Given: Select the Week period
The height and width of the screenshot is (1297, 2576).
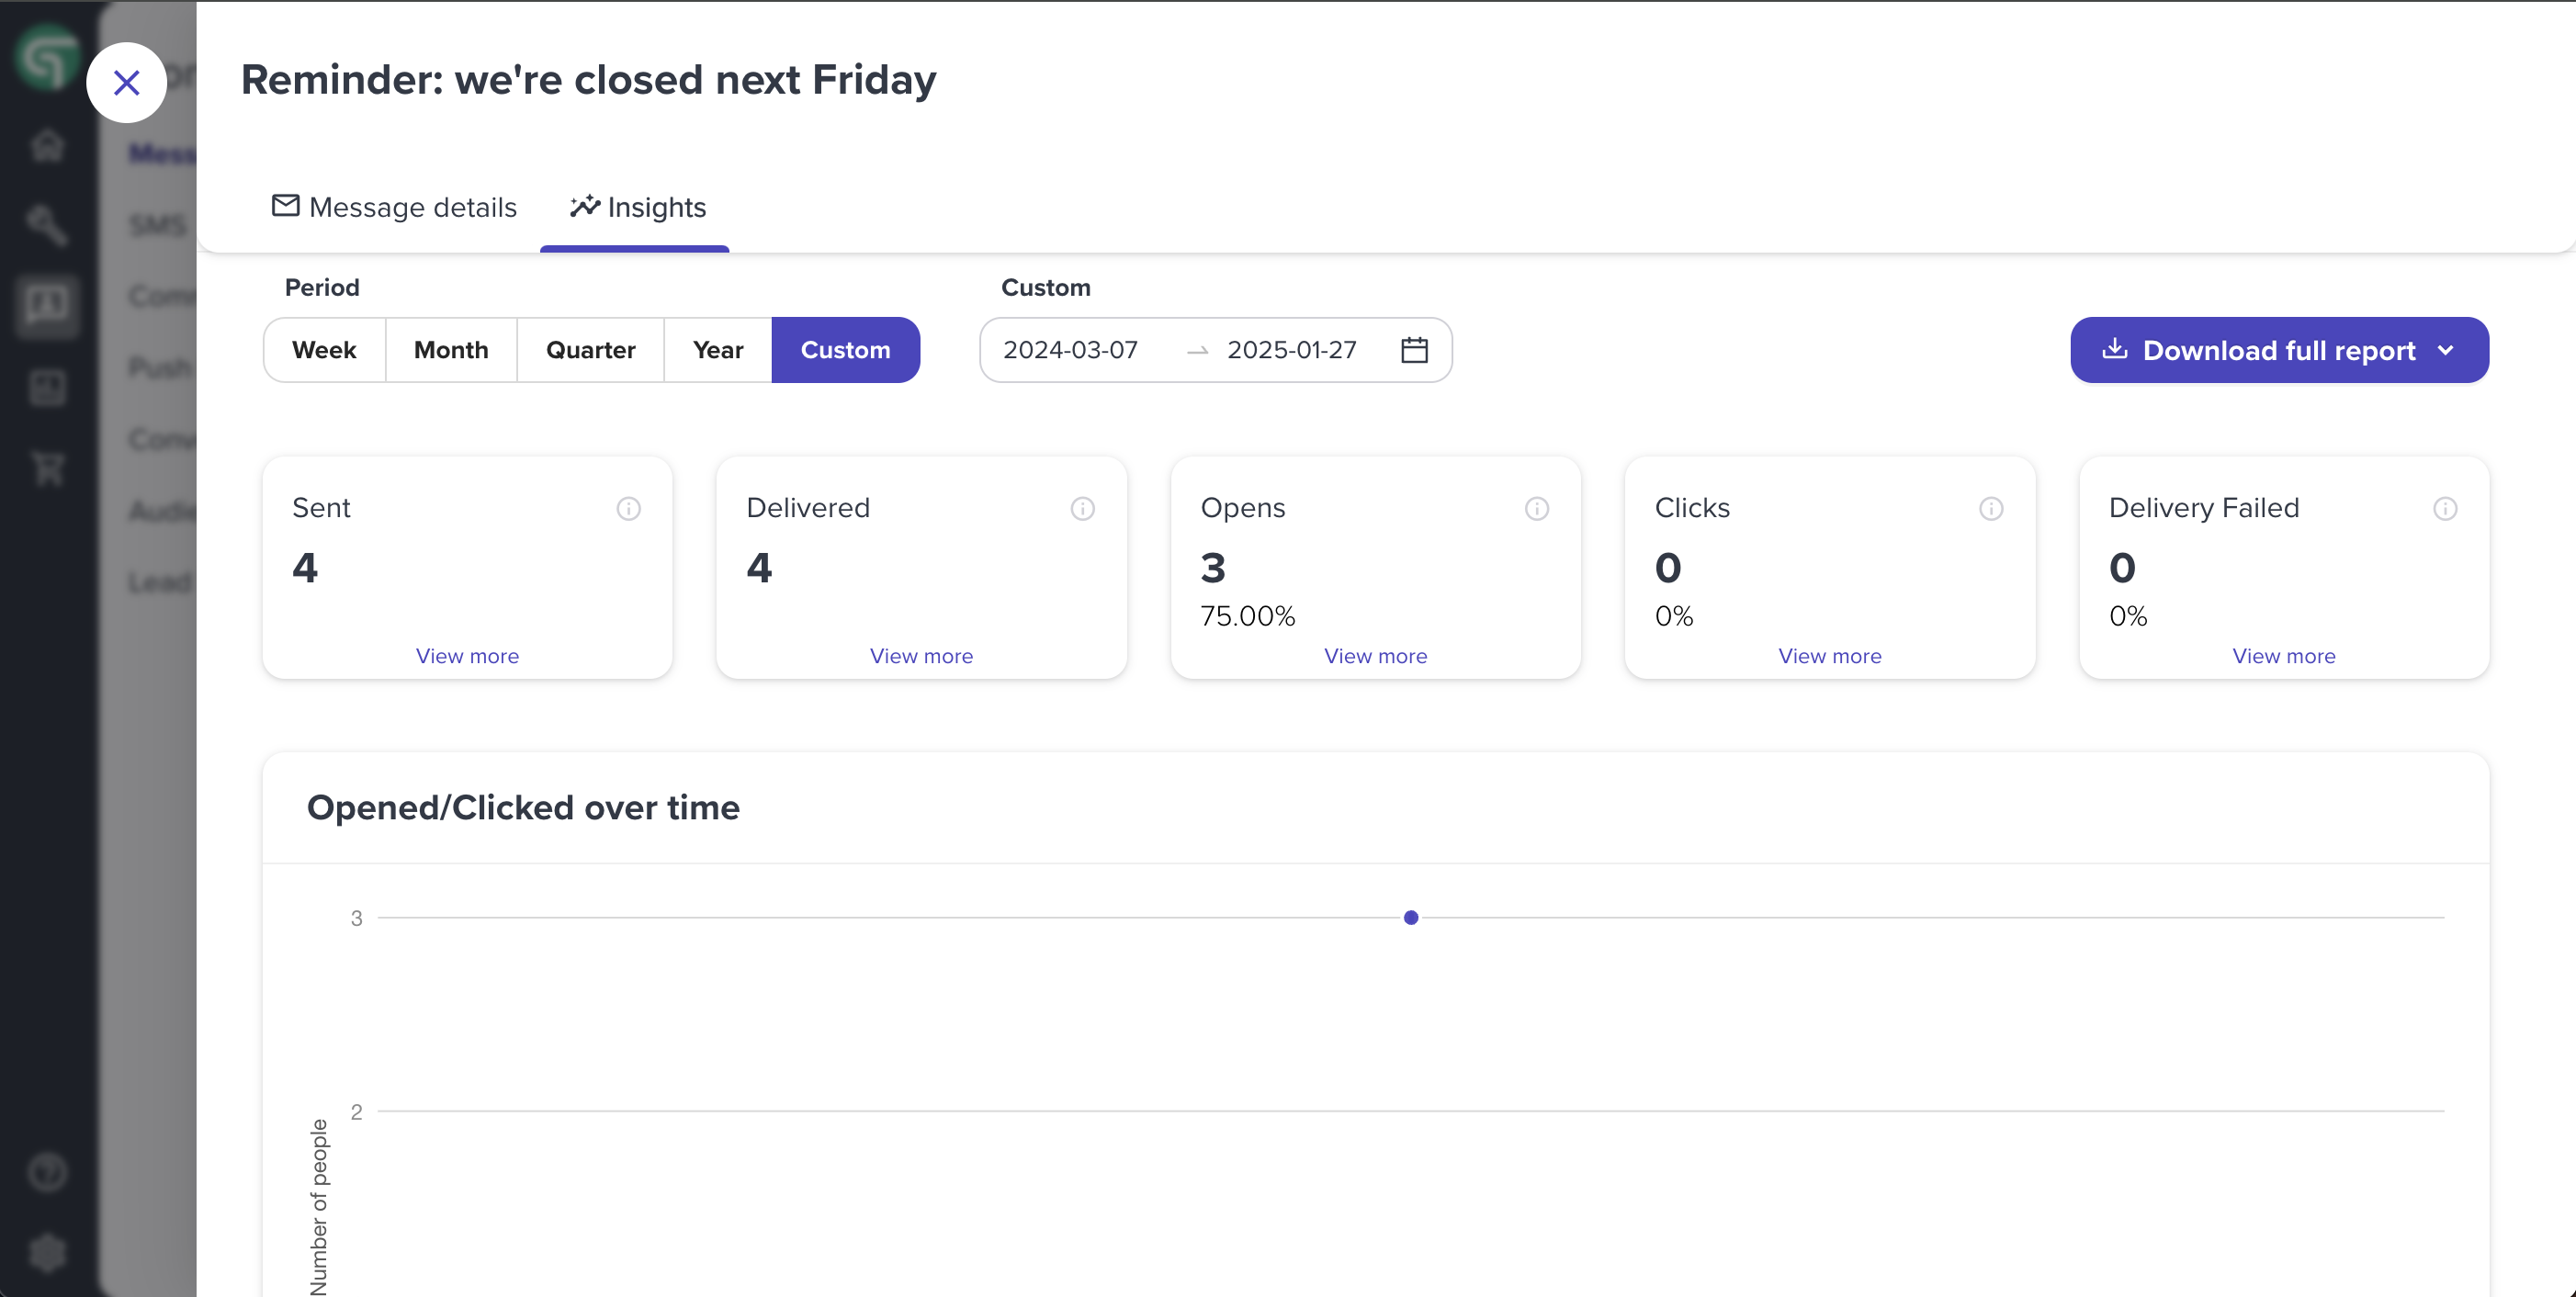Looking at the screenshot, I should [324, 350].
